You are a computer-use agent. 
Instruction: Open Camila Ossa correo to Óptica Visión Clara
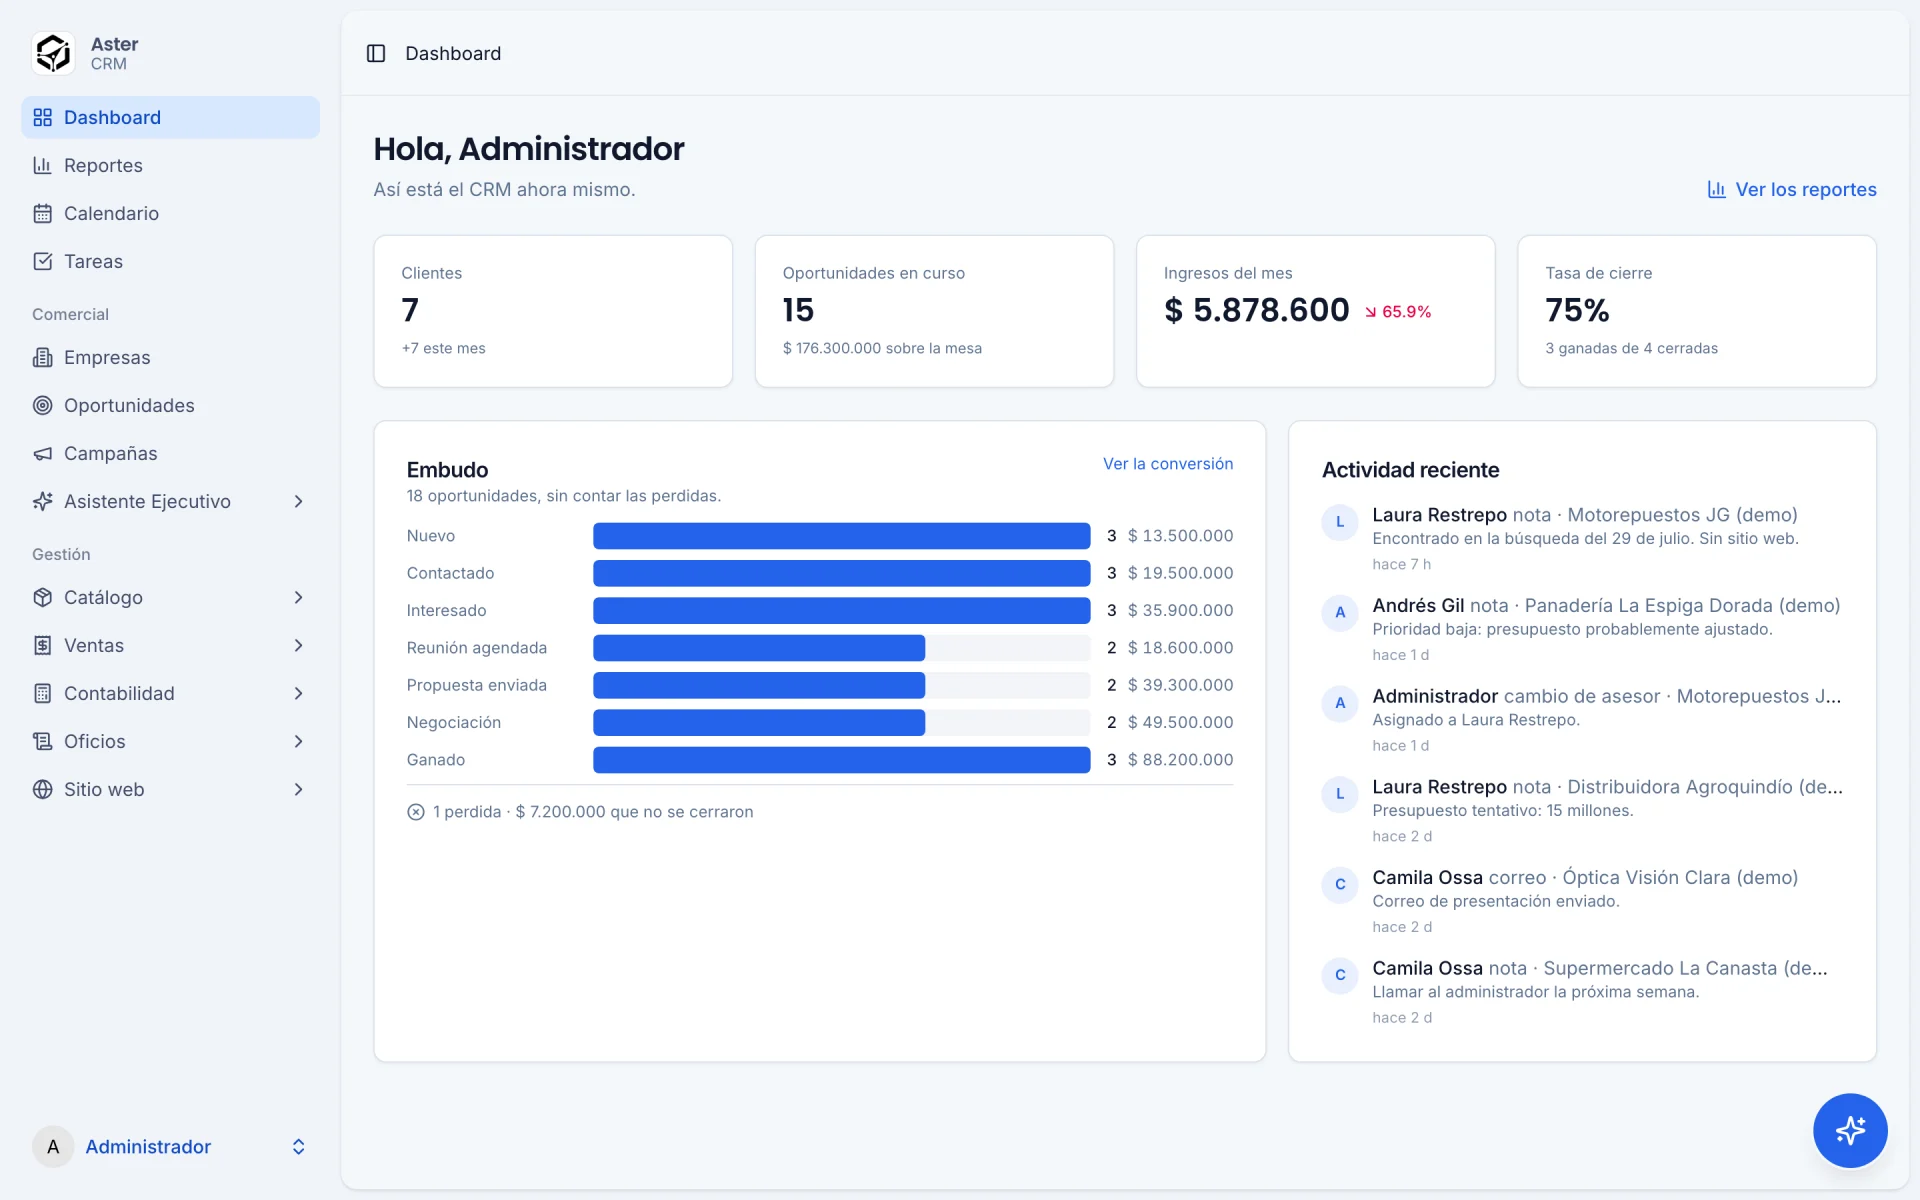(x=1584, y=901)
